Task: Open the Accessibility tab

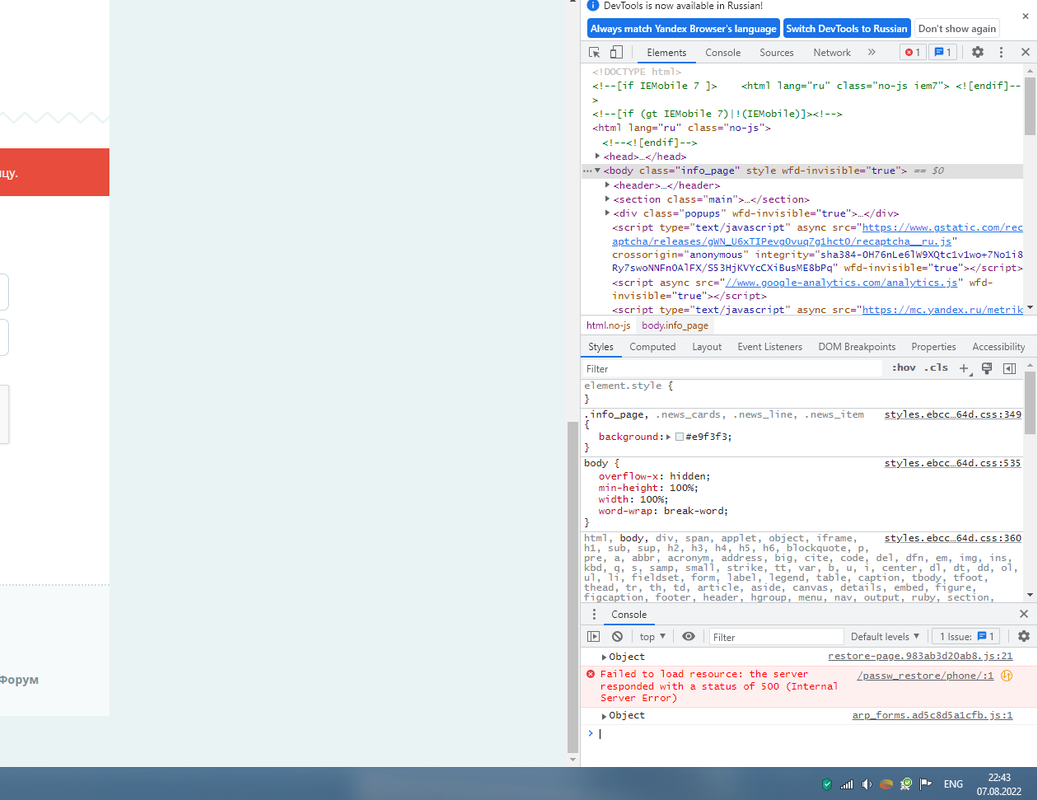Action: pyautogui.click(x=998, y=346)
